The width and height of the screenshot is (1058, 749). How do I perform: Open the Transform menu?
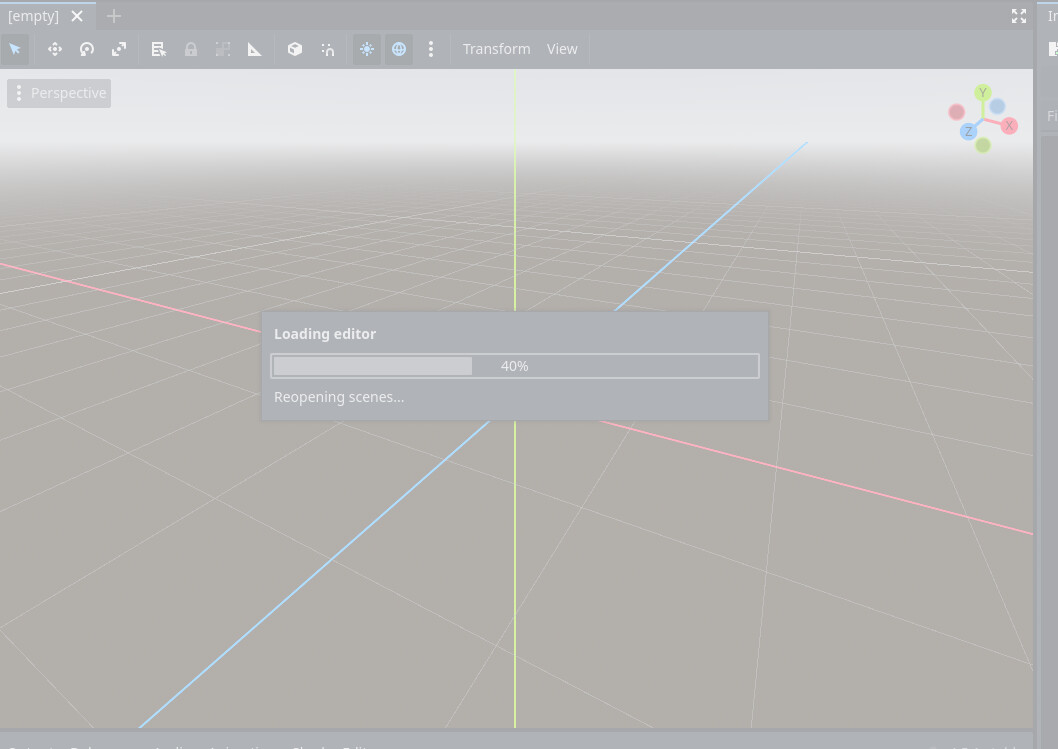point(496,49)
